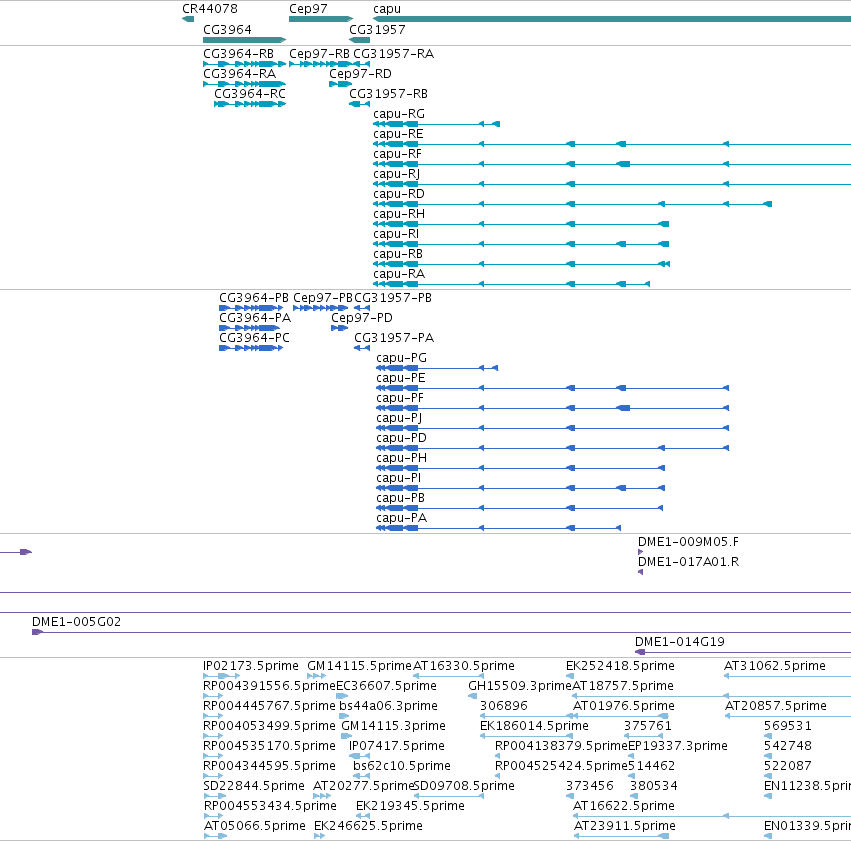Select the CR44078 gene feature
The width and height of the screenshot is (851, 841).
pos(188,19)
